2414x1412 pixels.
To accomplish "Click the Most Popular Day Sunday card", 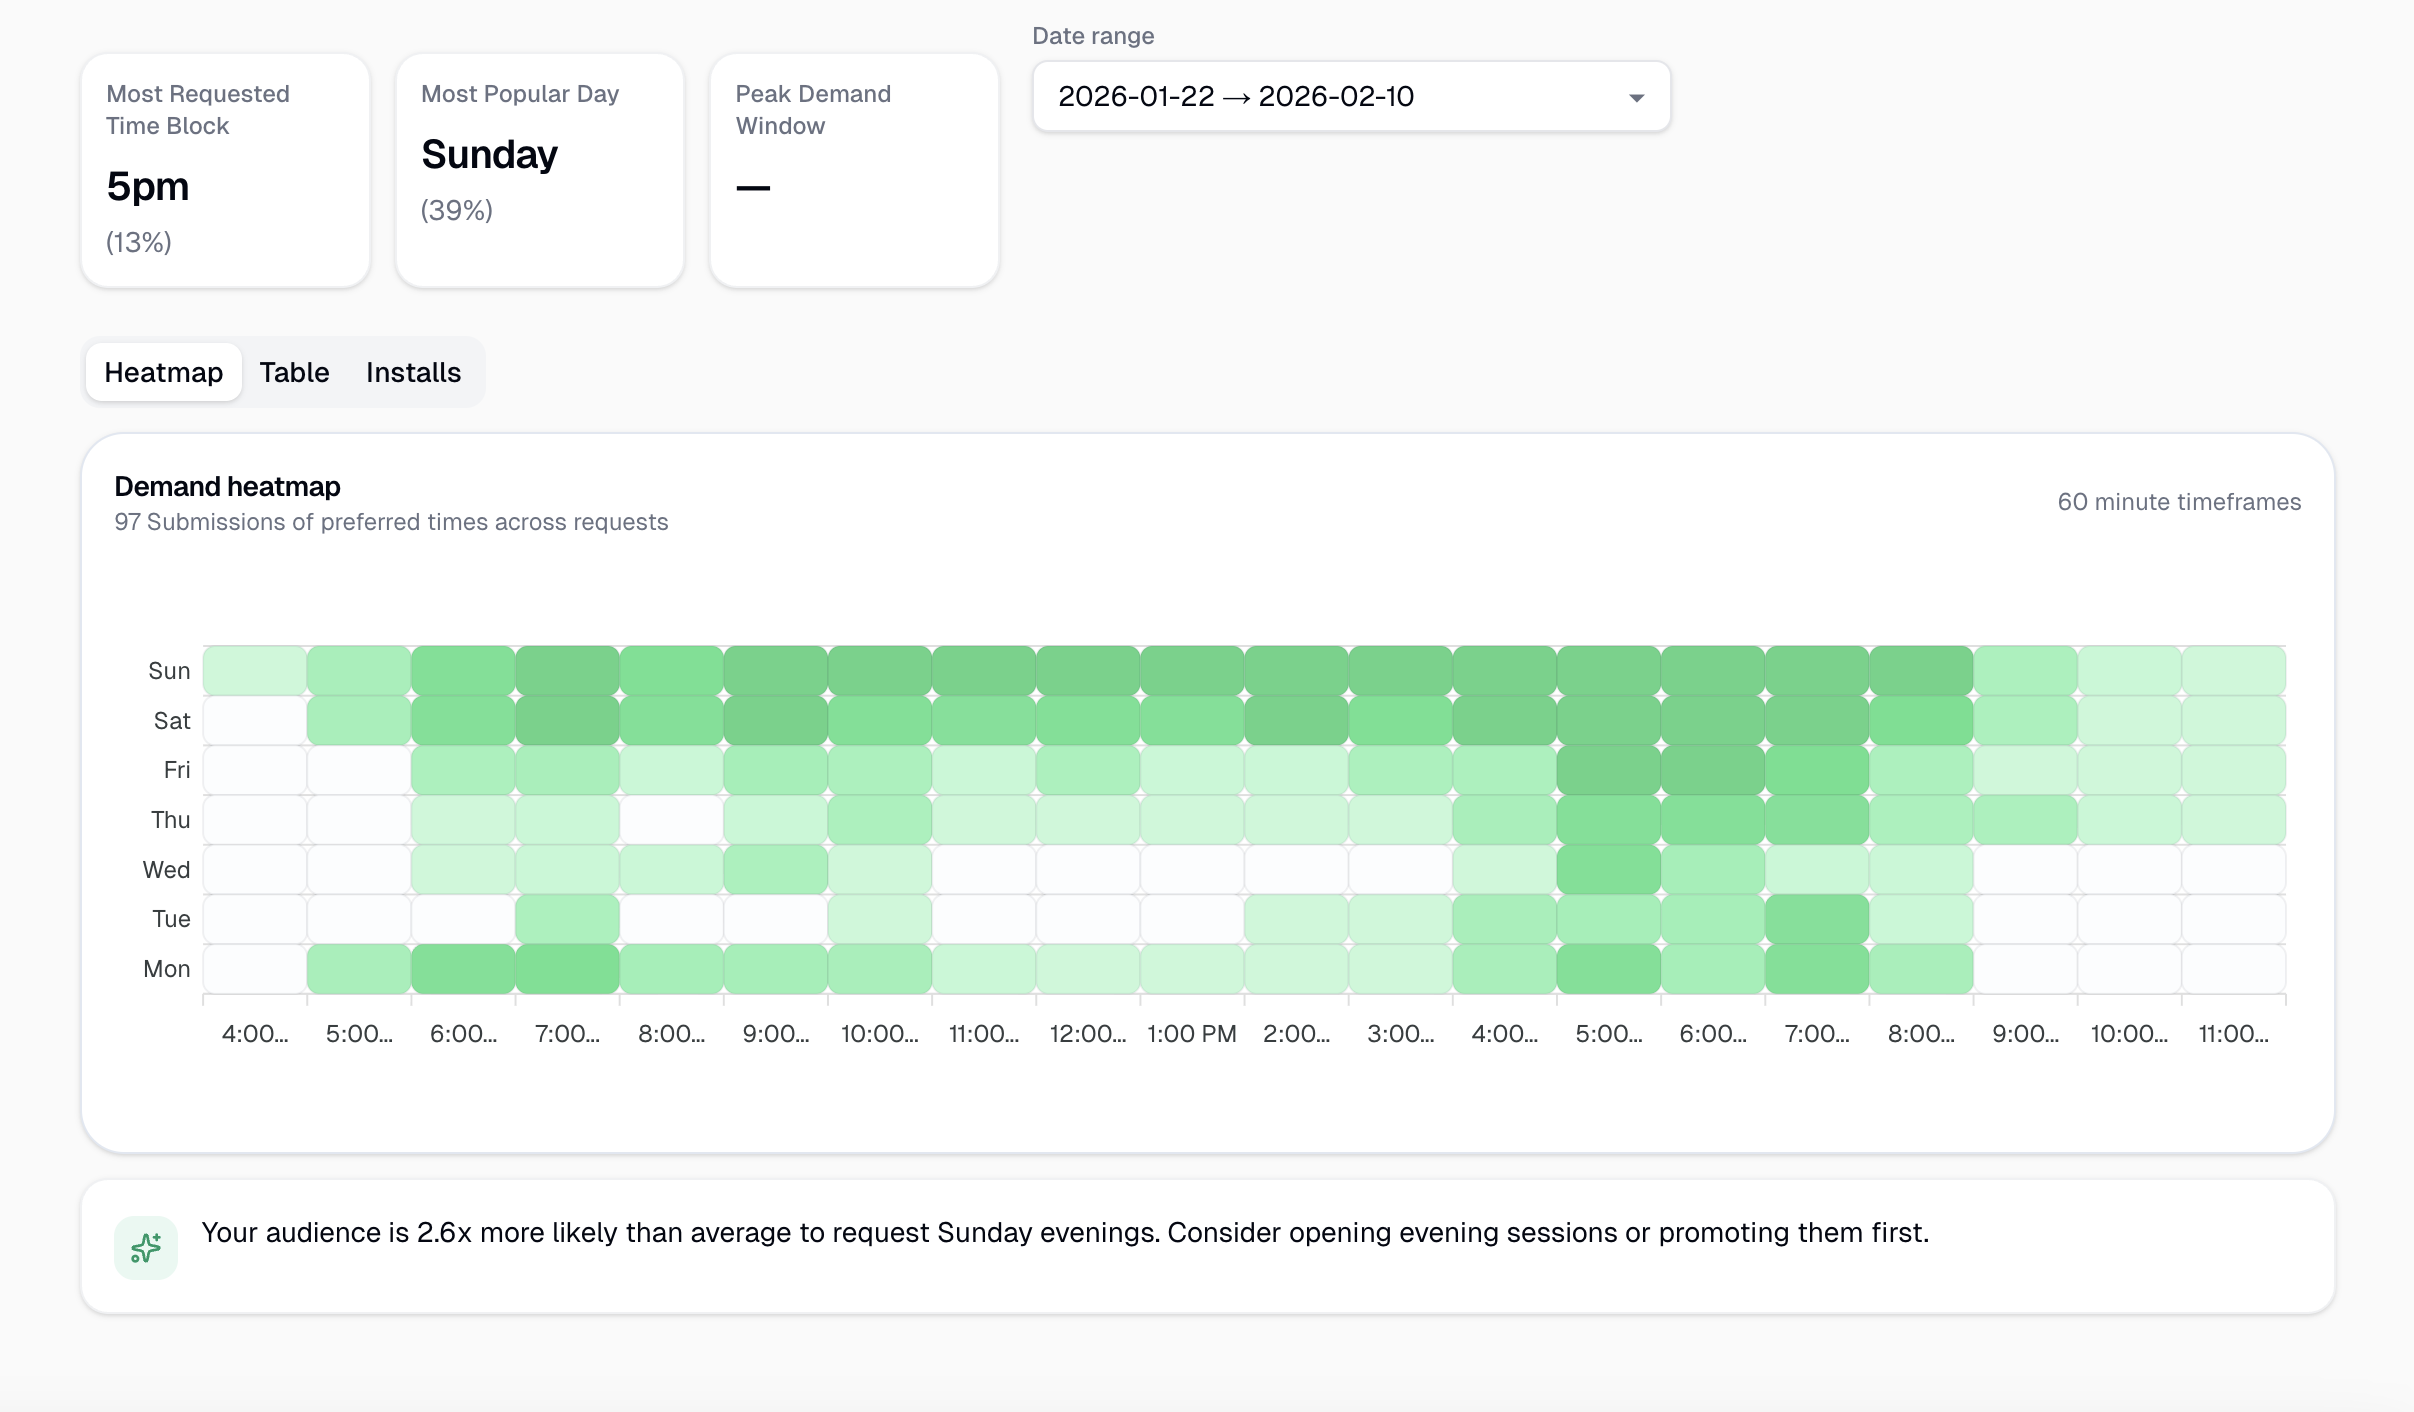I will coord(540,170).
